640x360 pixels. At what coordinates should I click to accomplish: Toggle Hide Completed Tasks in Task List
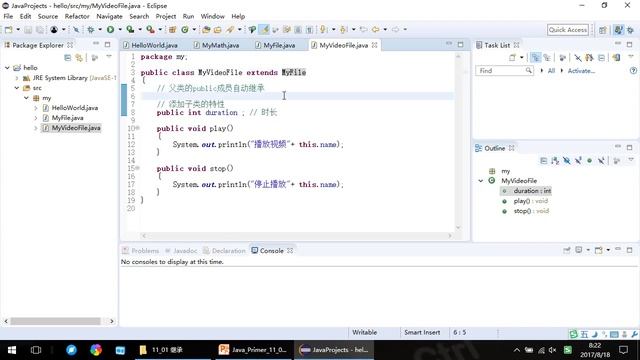tap(578, 58)
